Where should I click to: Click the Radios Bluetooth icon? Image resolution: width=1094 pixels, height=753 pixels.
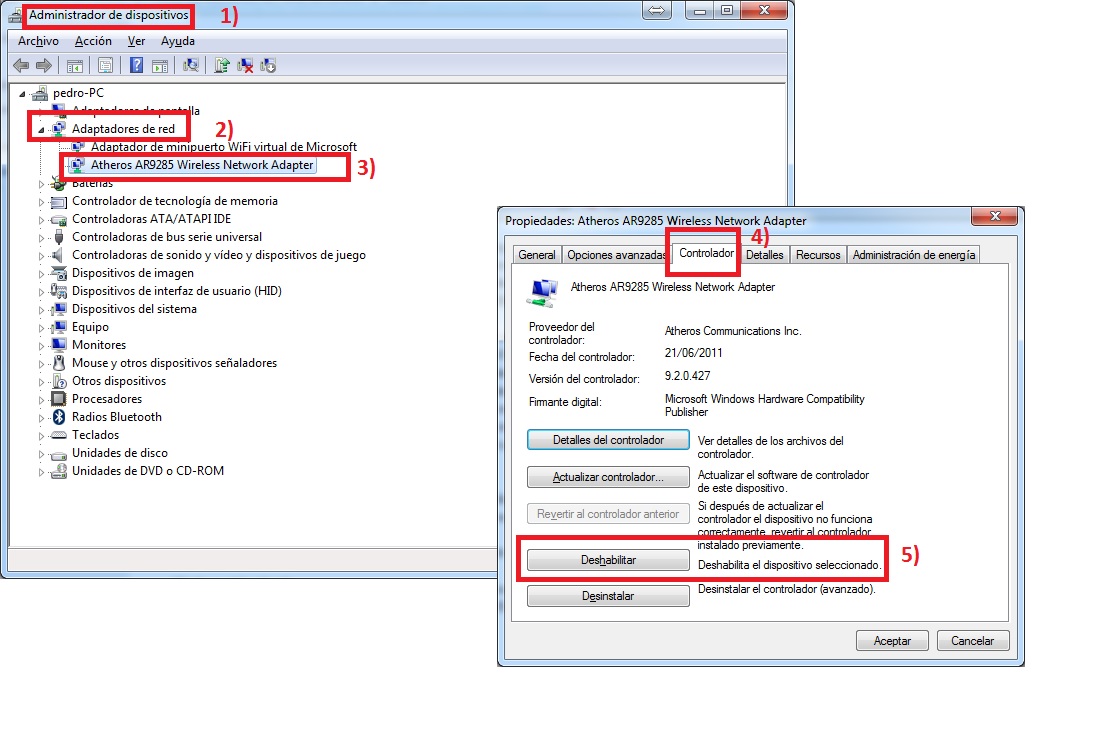[x=59, y=417]
